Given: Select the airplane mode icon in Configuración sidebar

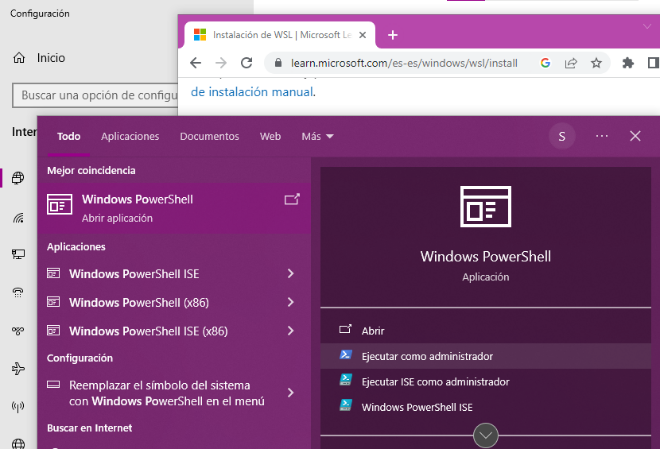Looking at the screenshot, I should [x=18, y=369].
